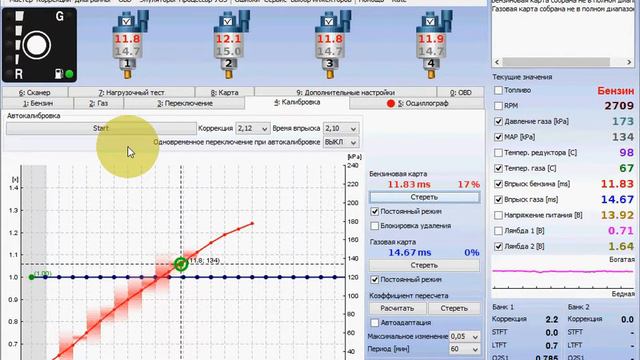Toggle Постоянный режим under Газовая карта
This screenshot has width=640, height=360.
(x=375, y=280)
